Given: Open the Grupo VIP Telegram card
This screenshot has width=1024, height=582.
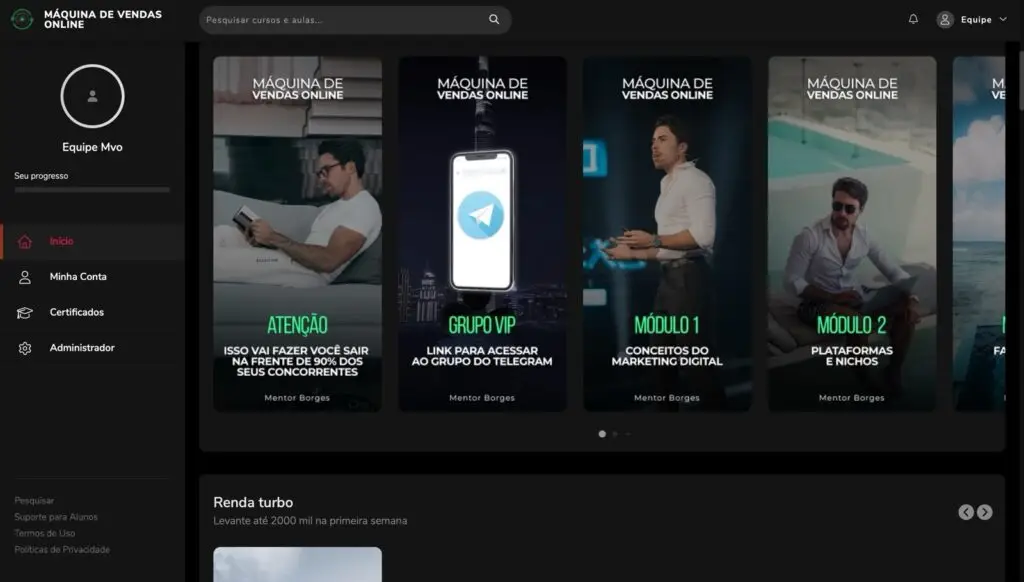Looking at the screenshot, I should pos(482,233).
